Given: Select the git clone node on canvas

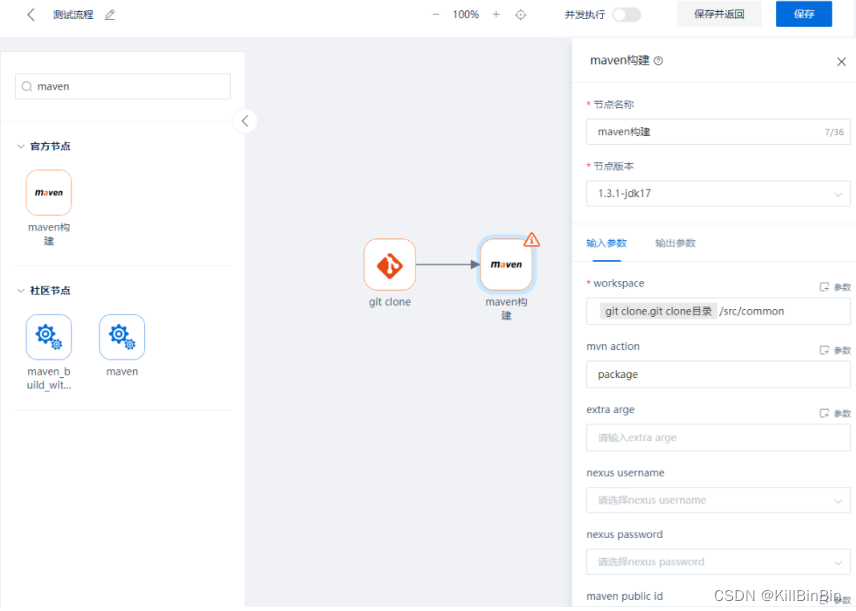Looking at the screenshot, I should tap(390, 264).
